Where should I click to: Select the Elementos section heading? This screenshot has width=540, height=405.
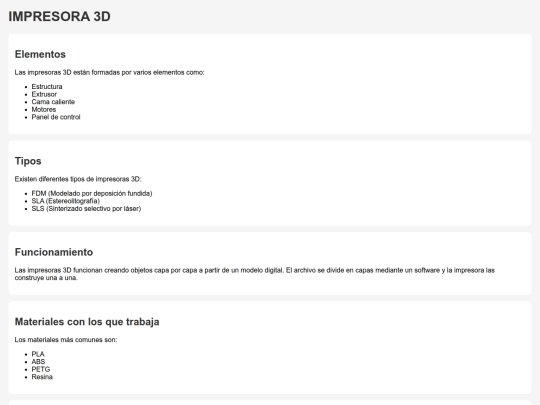[x=40, y=54]
